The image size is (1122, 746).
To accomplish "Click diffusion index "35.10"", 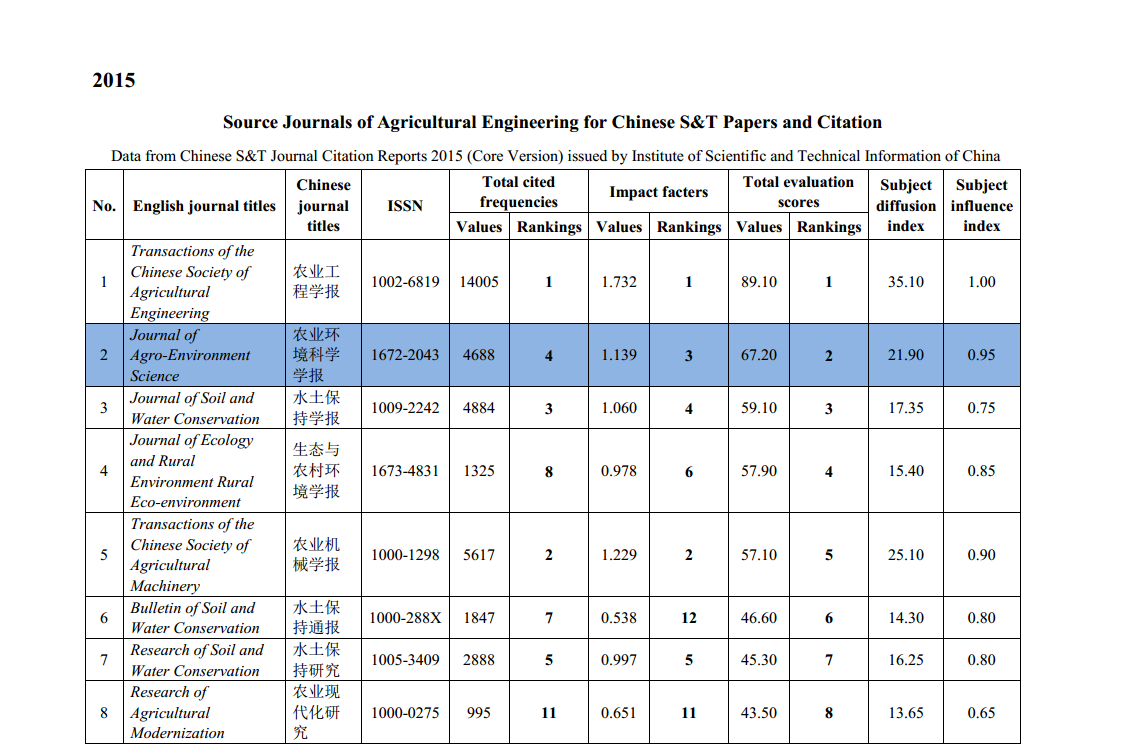I will click(x=906, y=282).
